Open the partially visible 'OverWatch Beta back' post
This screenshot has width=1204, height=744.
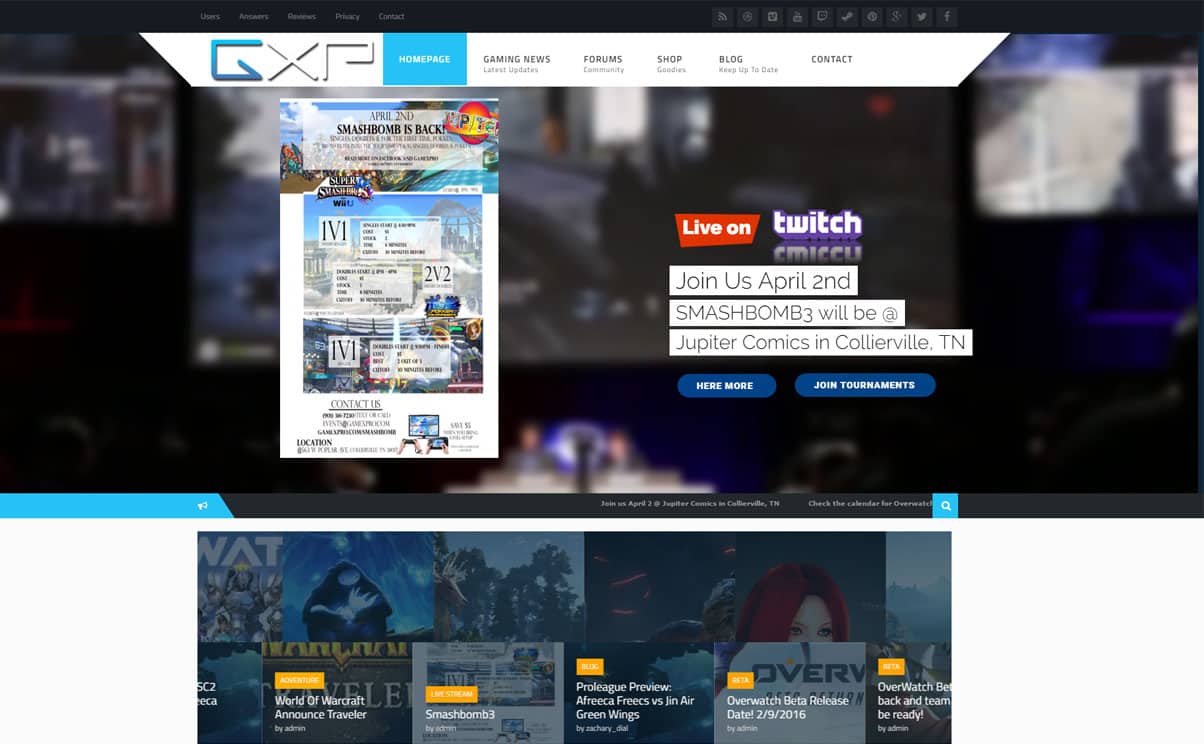(914, 700)
